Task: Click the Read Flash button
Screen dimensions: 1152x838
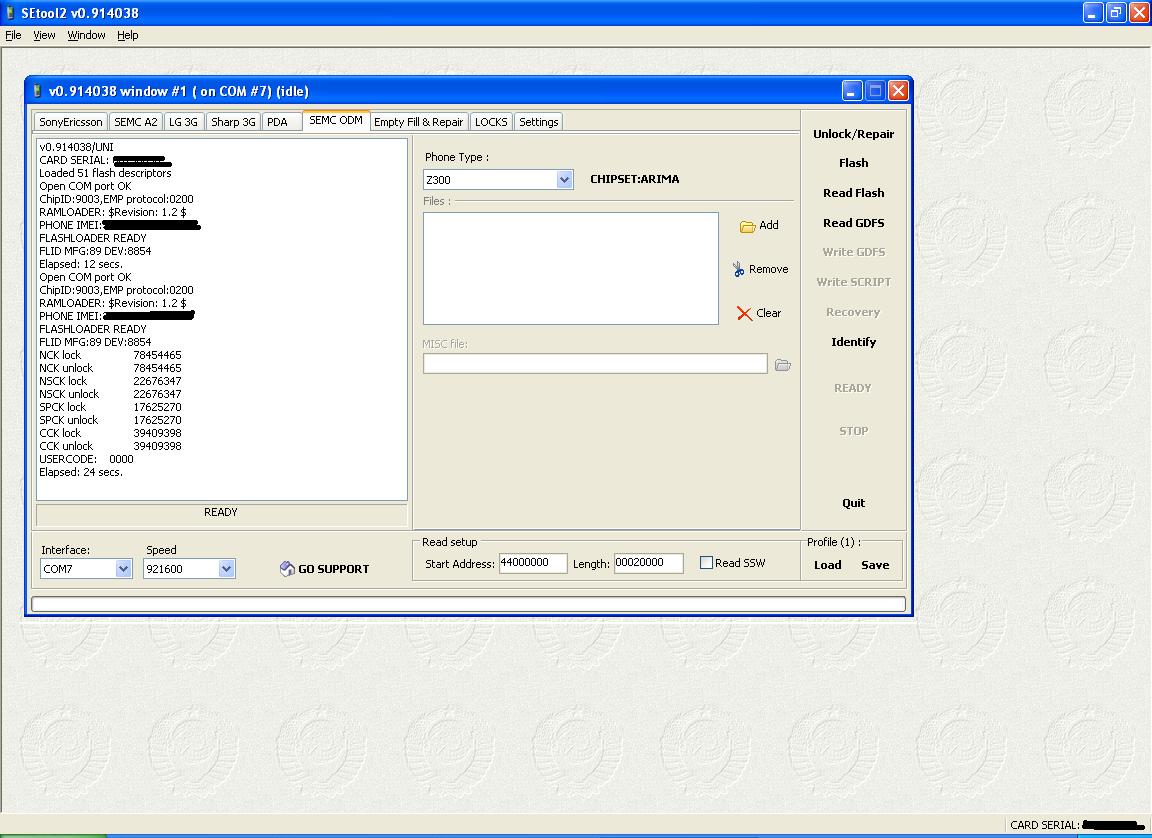Action: (x=854, y=193)
